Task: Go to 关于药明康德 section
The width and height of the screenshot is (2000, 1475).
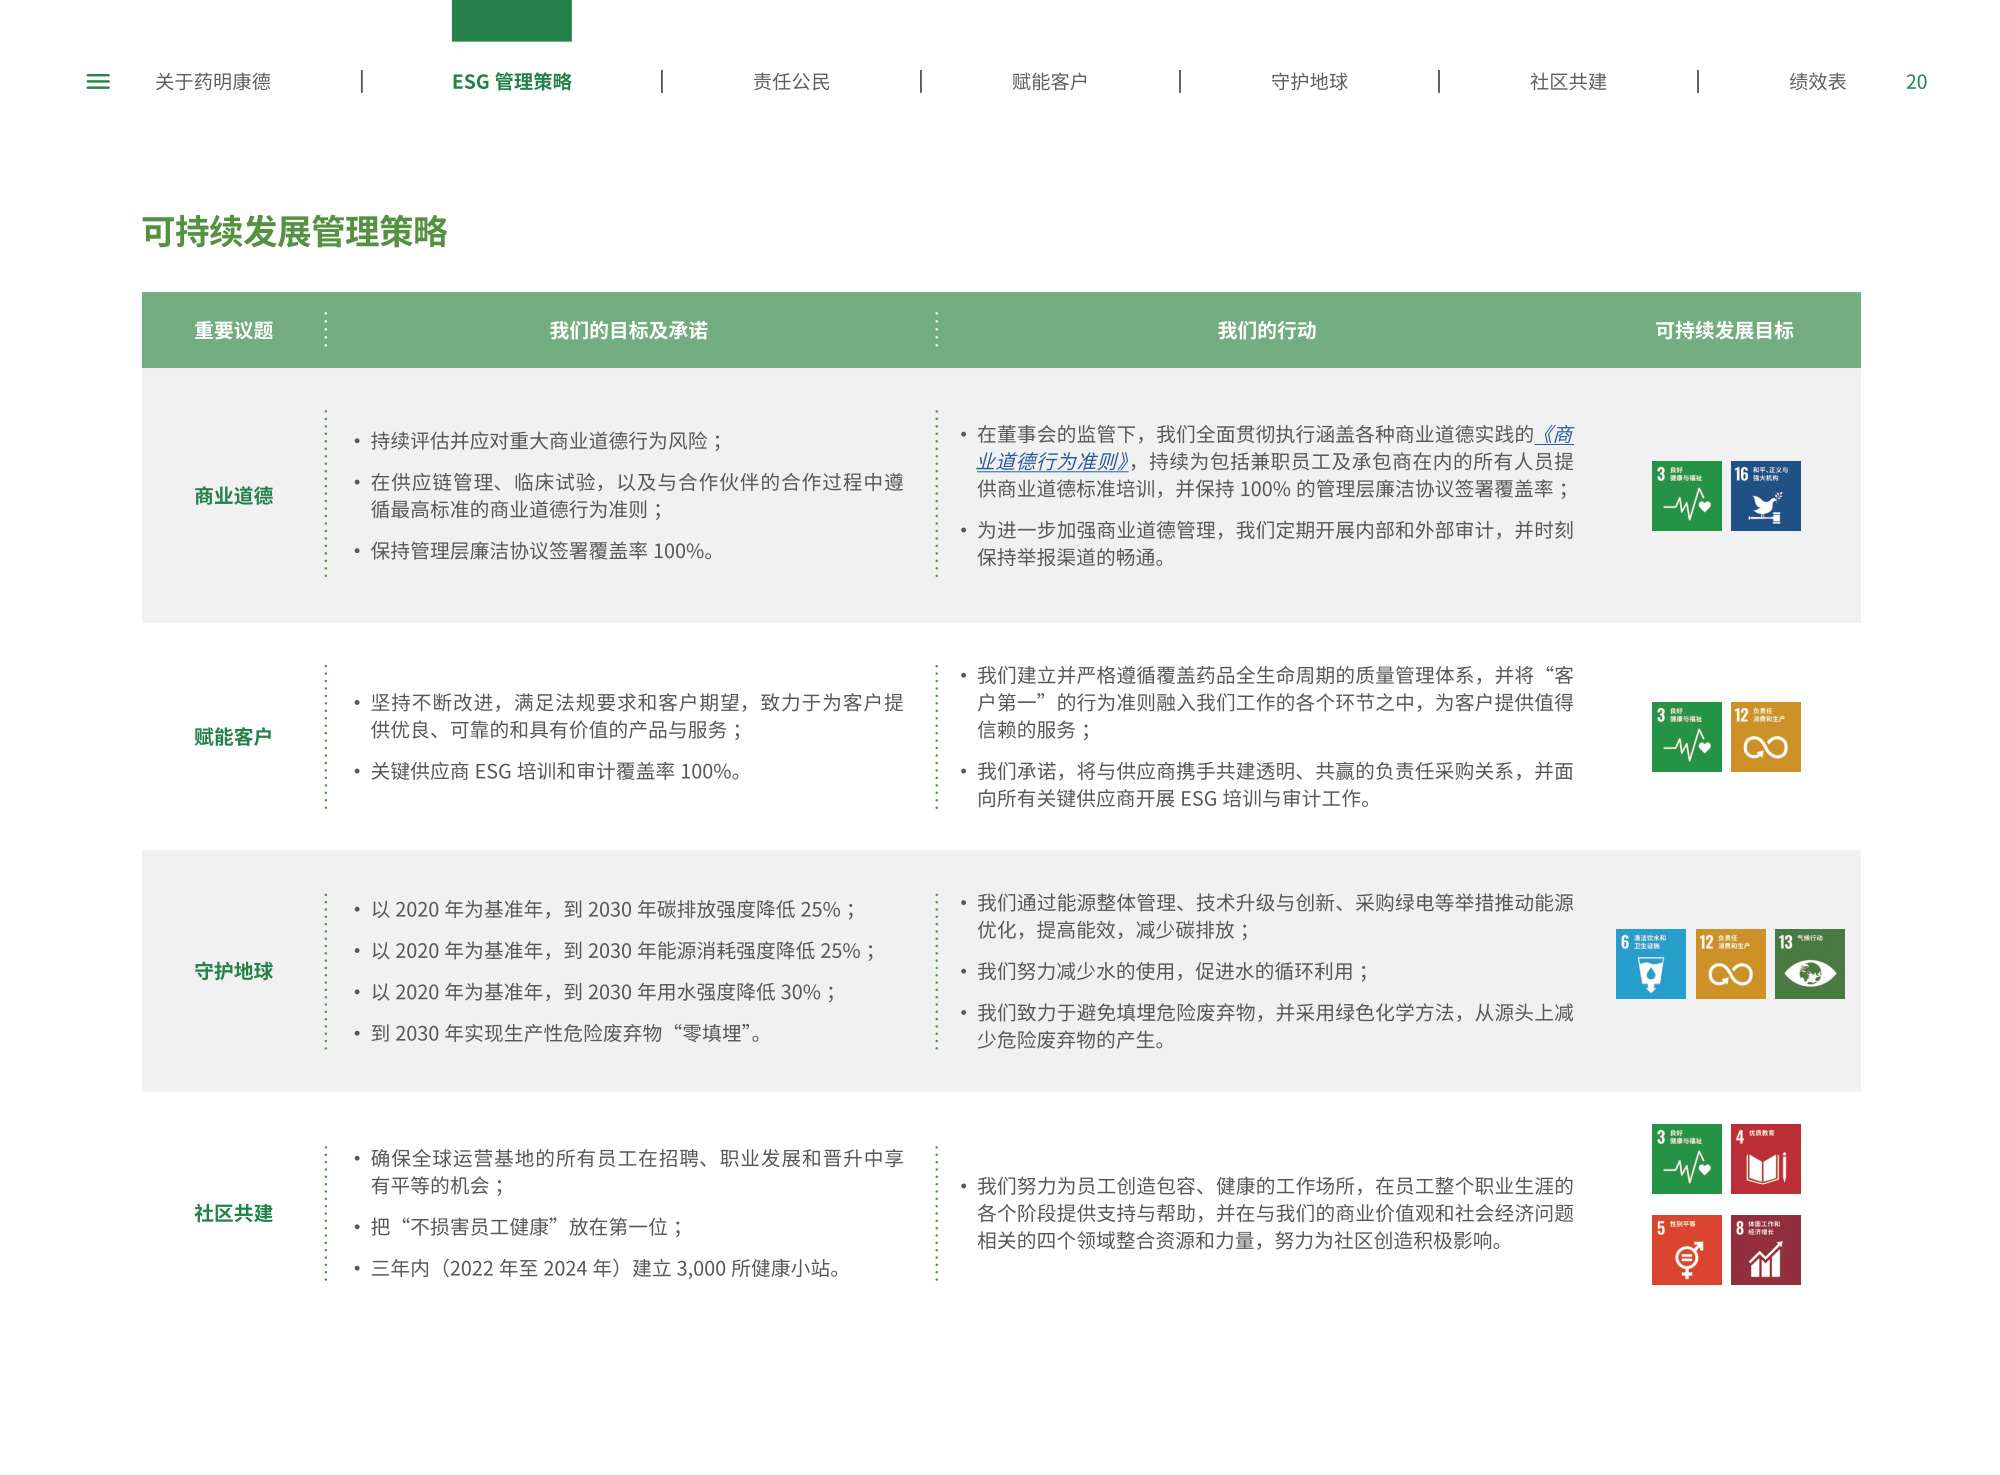Action: (213, 82)
